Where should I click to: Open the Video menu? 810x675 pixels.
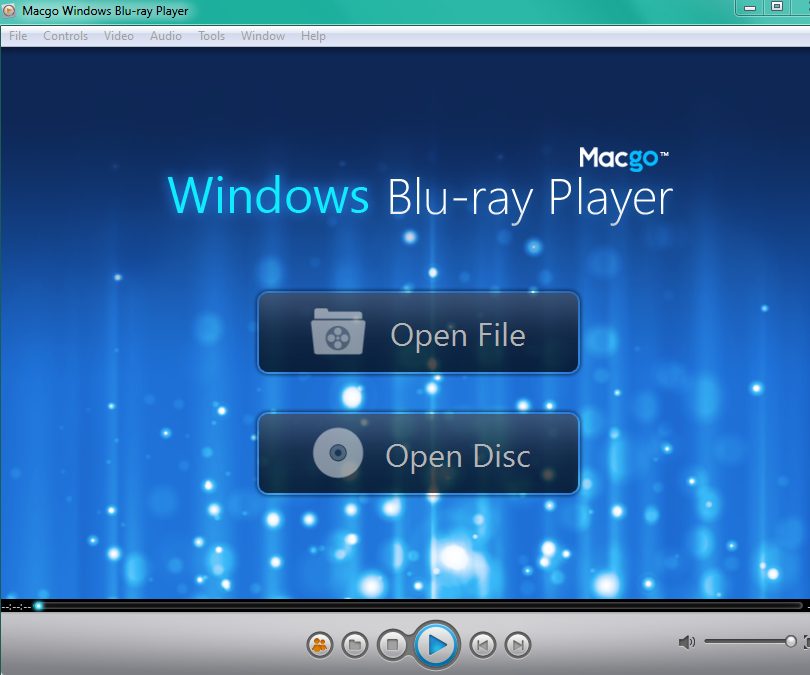[119, 36]
